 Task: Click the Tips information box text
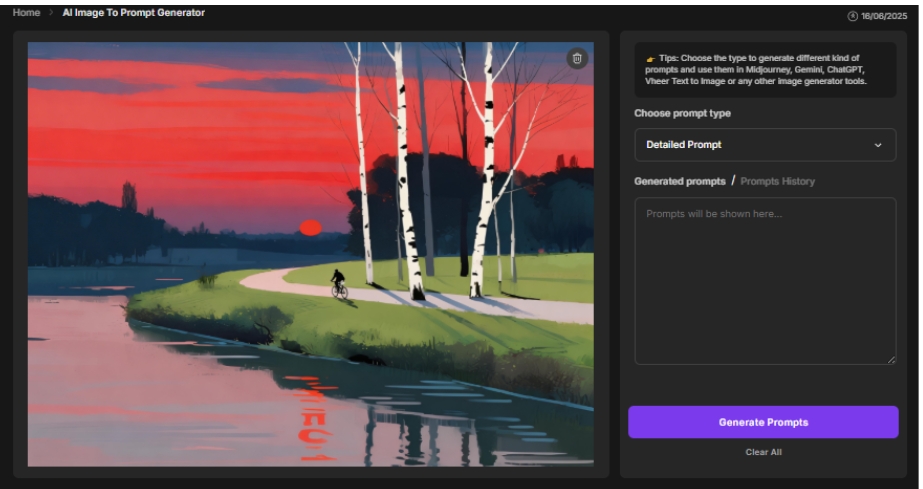762,70
